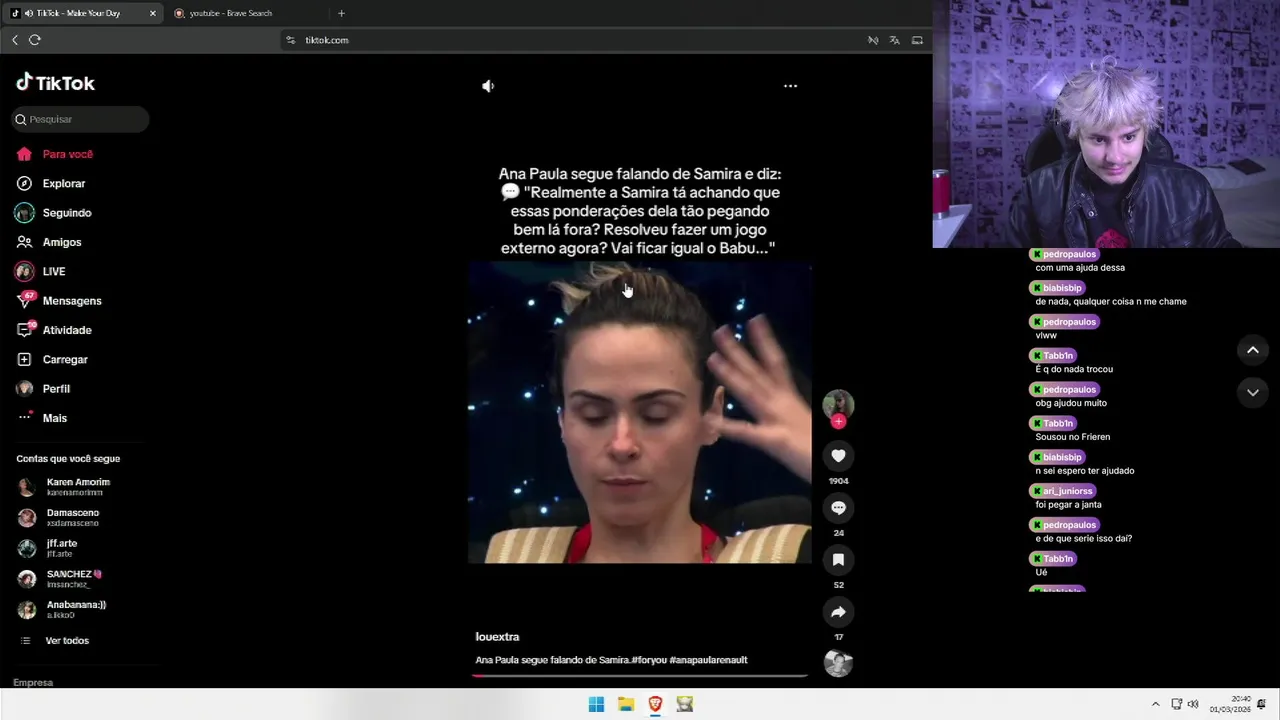Click ari_juniorss chat username
This screenshot has width=1280, height=720.
coord(1069,491)
